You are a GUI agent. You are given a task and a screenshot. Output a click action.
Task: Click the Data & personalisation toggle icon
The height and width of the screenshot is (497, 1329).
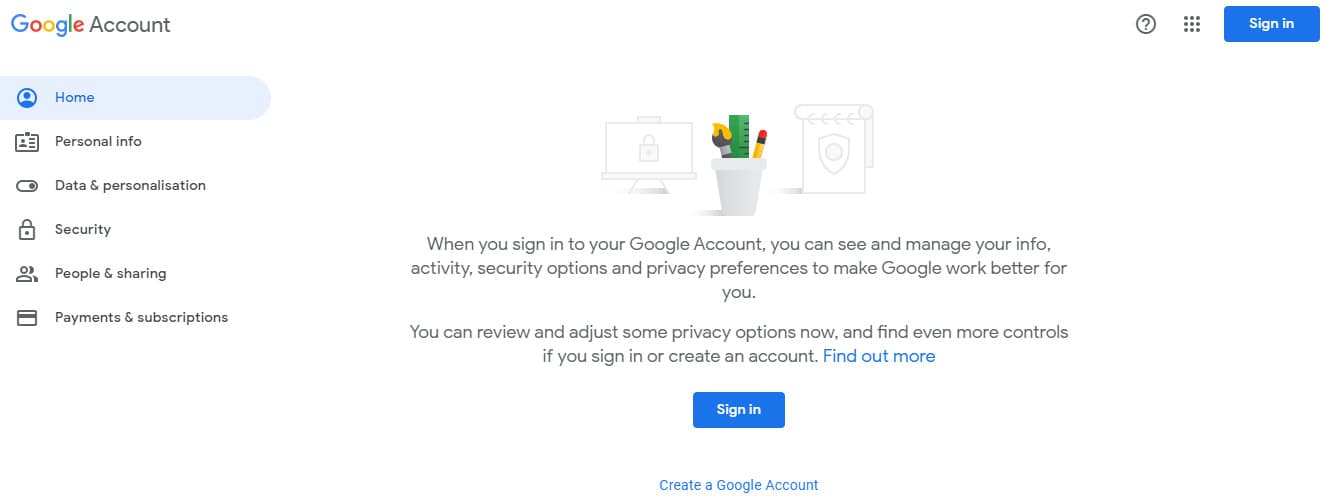click(27, 186)
